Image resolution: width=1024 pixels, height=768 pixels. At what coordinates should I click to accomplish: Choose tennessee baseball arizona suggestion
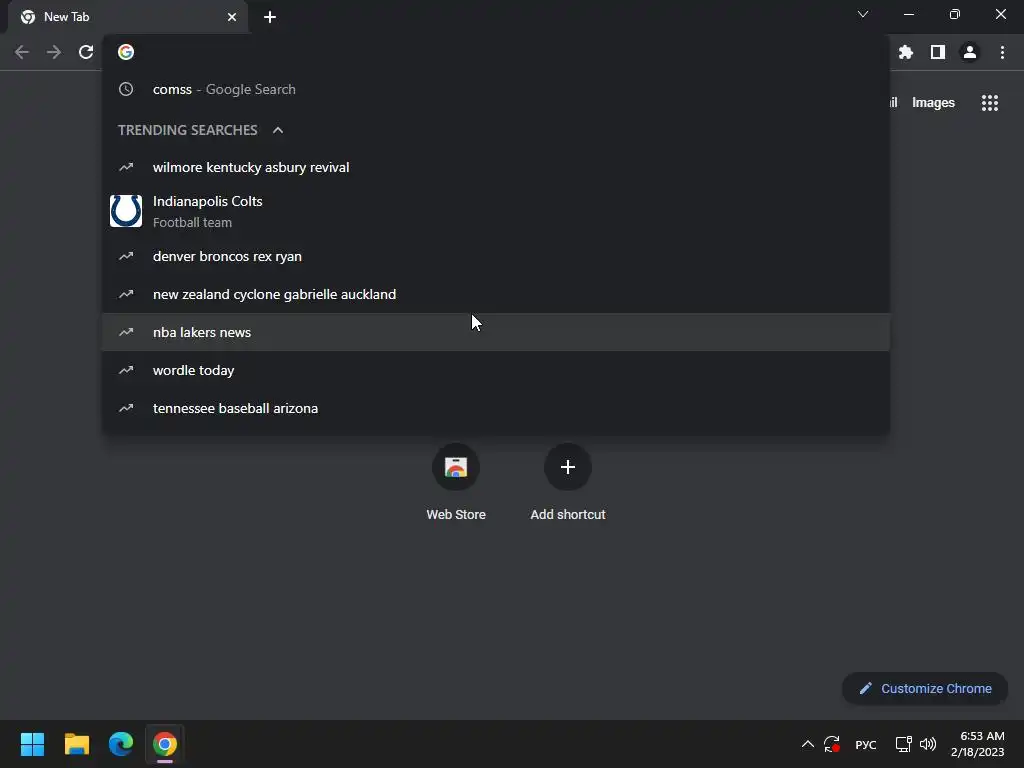coord(496,408)
